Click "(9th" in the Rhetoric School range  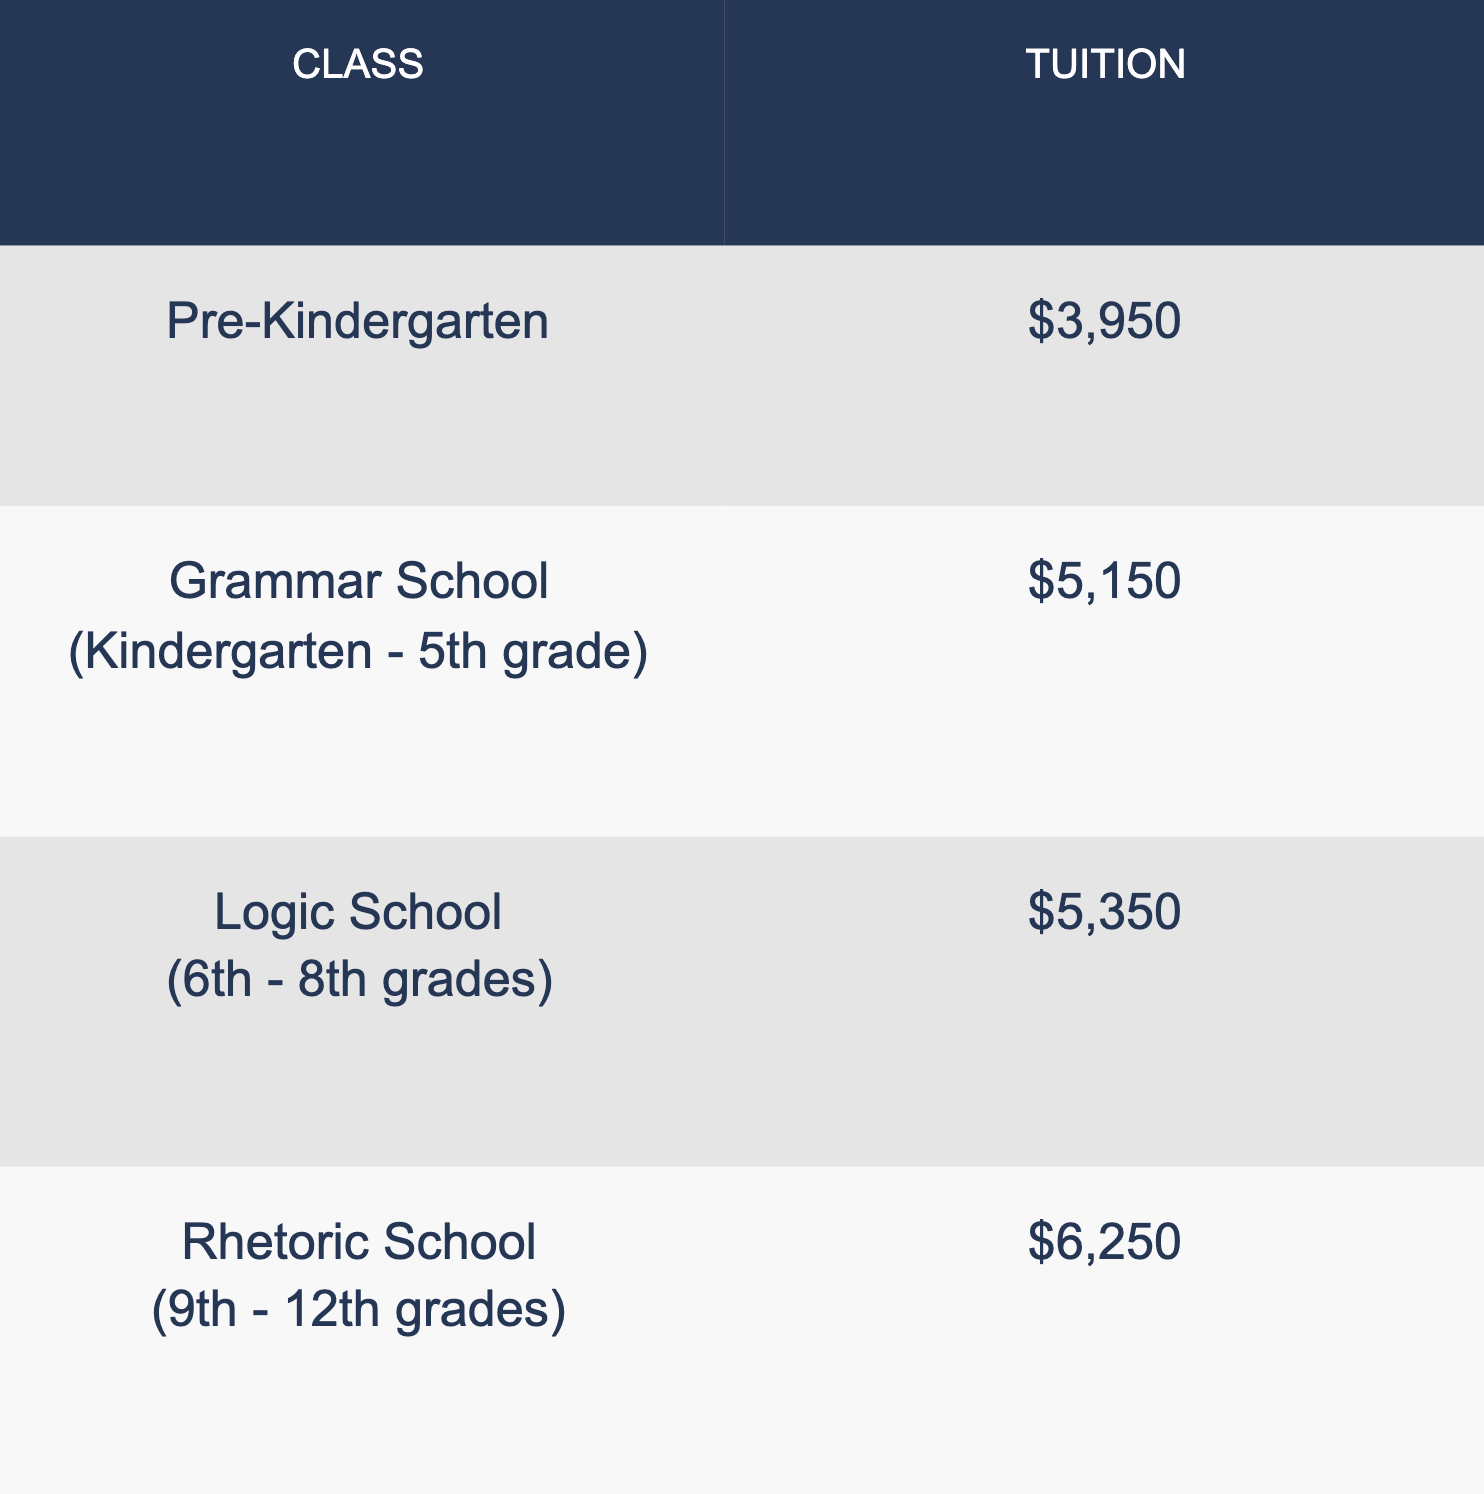point(194,1310)
